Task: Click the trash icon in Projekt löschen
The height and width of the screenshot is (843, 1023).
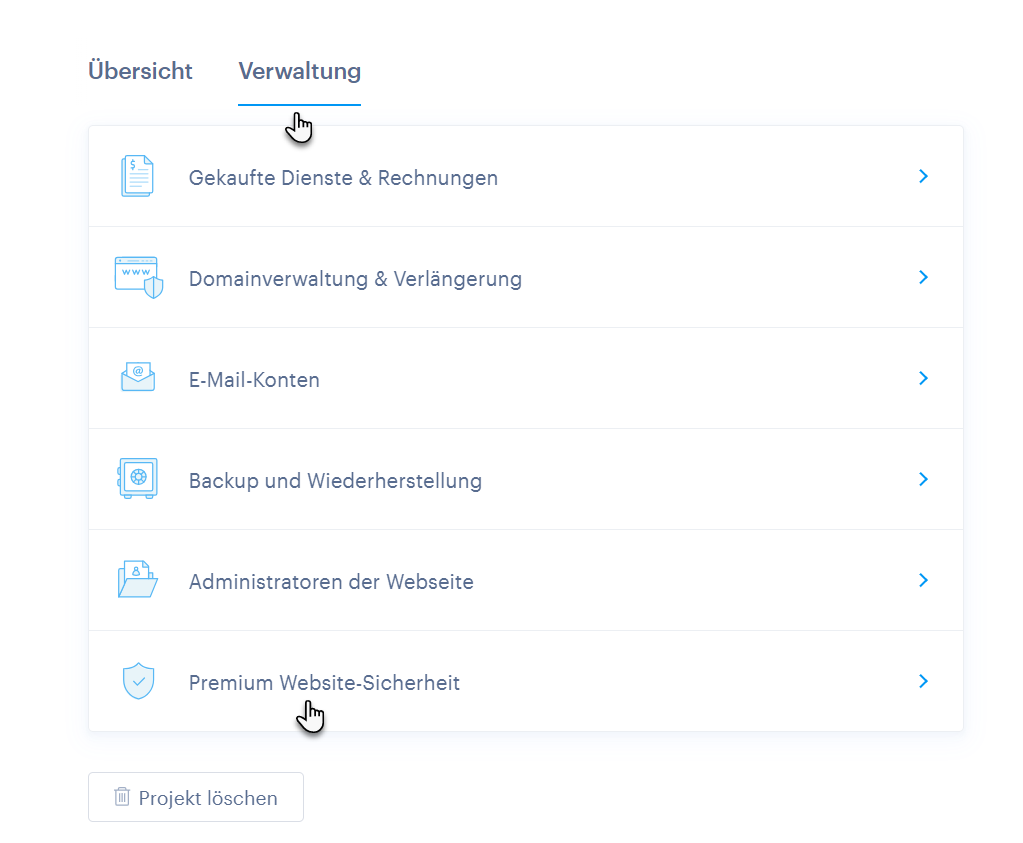Action: [x=122, y=797]
